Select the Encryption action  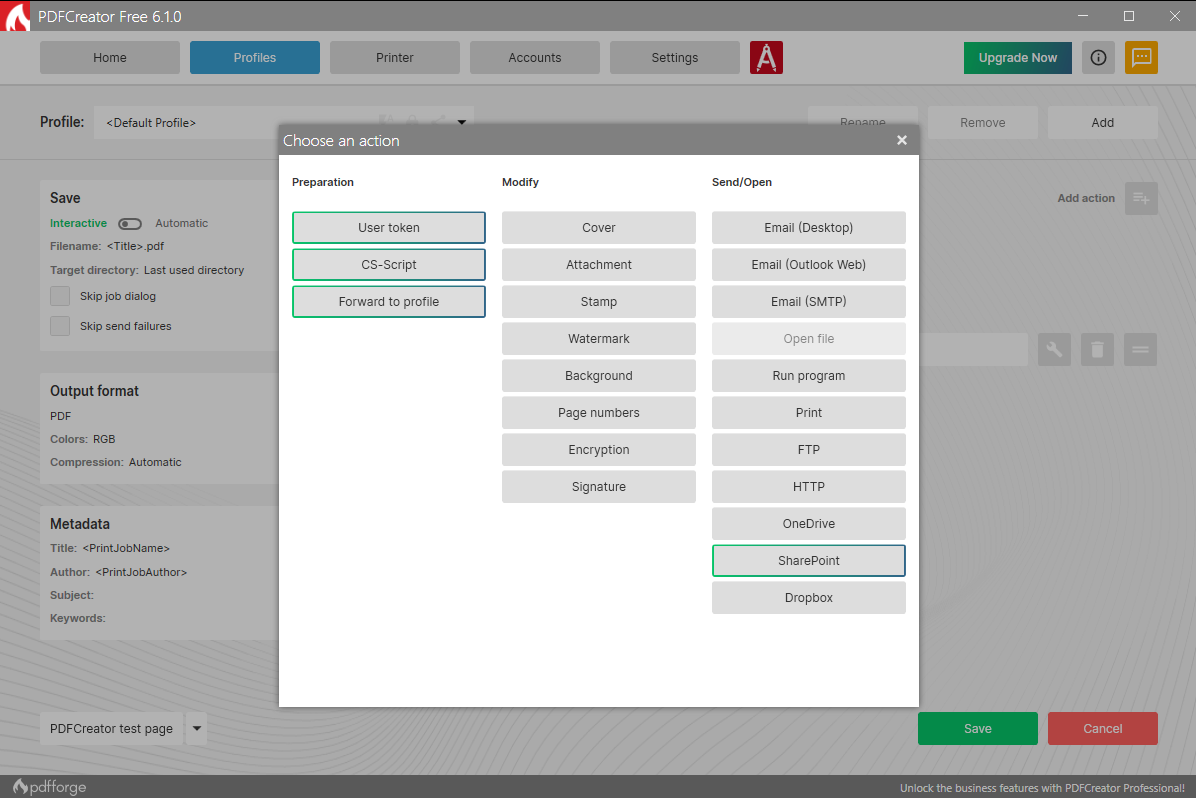point(599,449)
